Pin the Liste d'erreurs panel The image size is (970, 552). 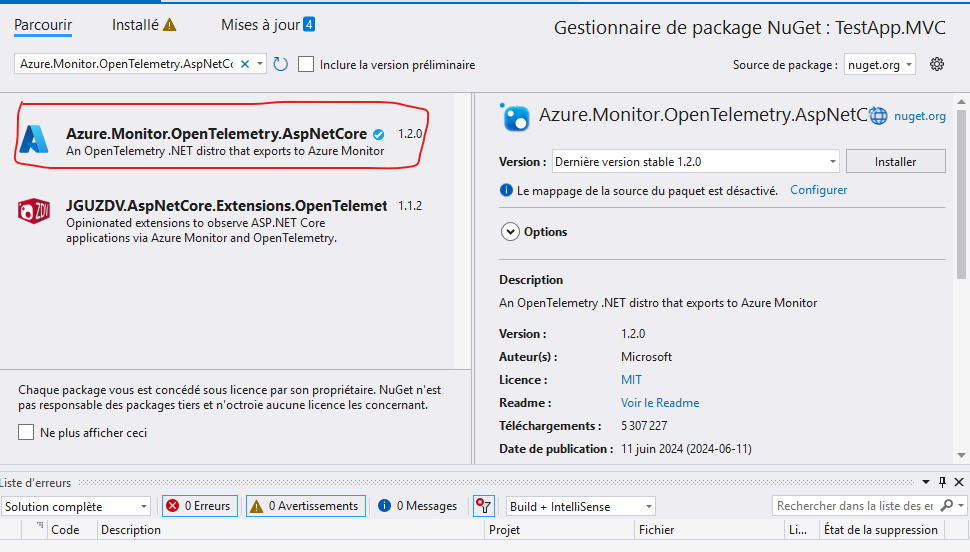click(942, 482)
